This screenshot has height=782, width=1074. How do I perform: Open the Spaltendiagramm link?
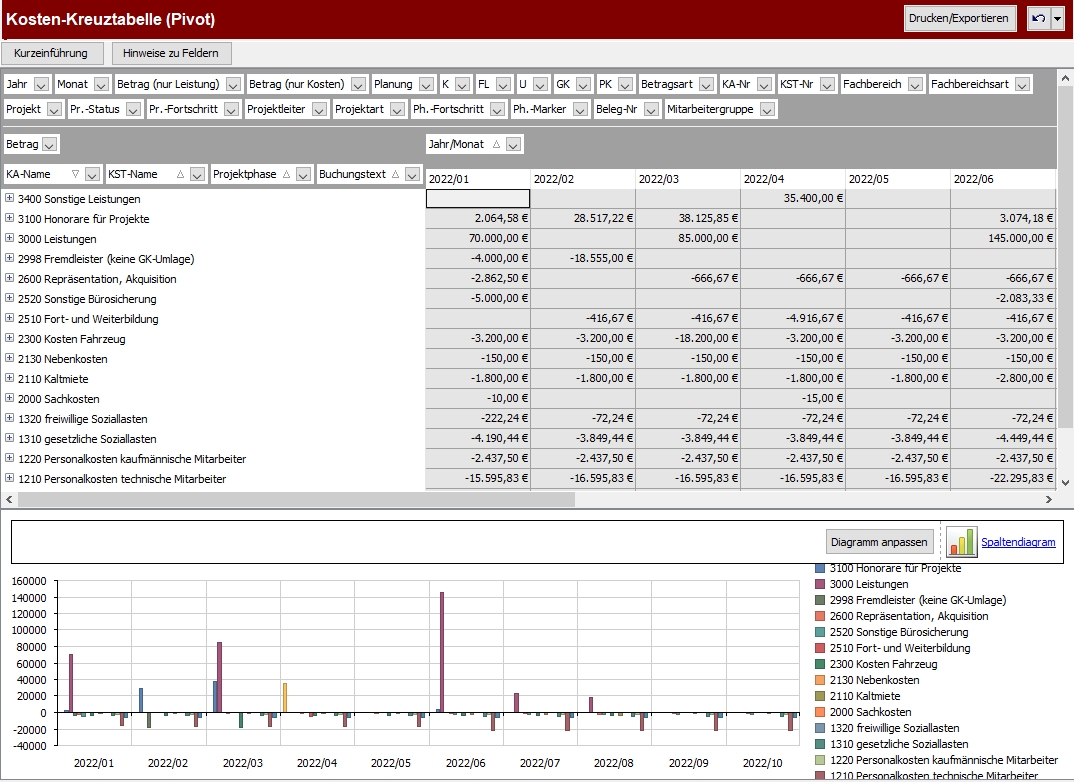[1018, 542]
